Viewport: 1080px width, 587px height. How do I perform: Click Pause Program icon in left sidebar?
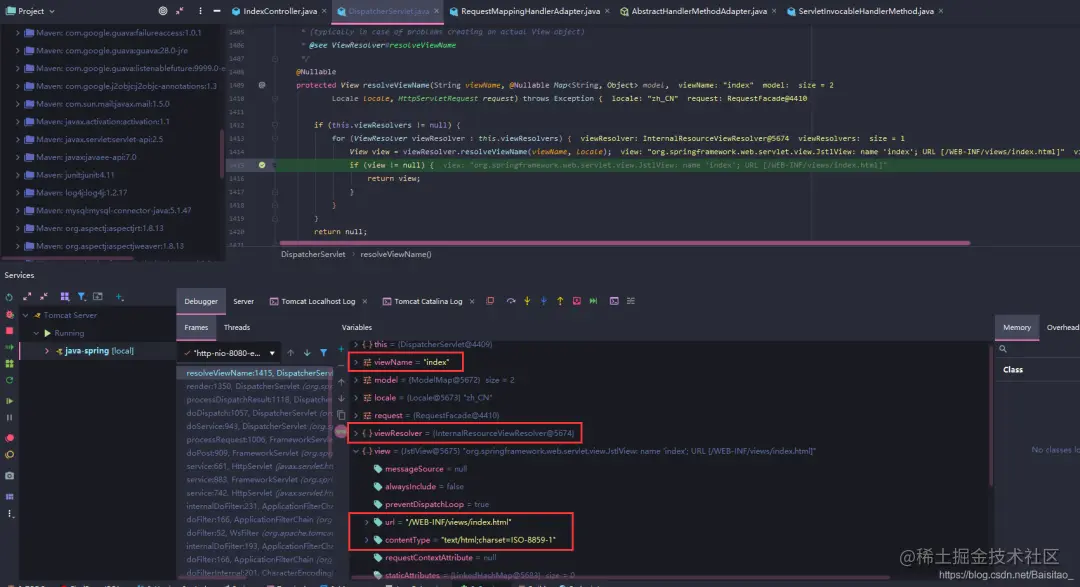click(x=10, y=418)
